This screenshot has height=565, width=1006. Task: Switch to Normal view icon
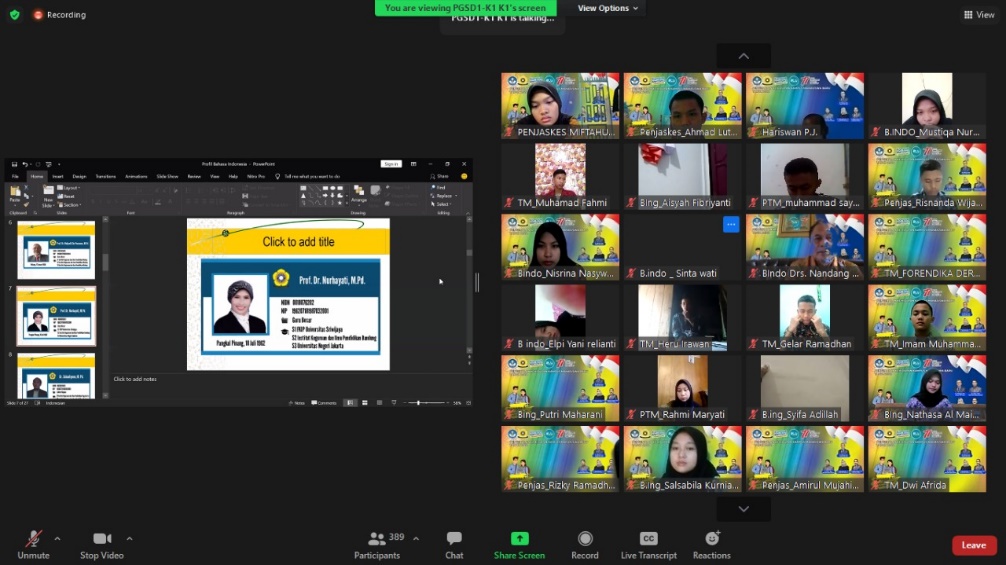350,403
